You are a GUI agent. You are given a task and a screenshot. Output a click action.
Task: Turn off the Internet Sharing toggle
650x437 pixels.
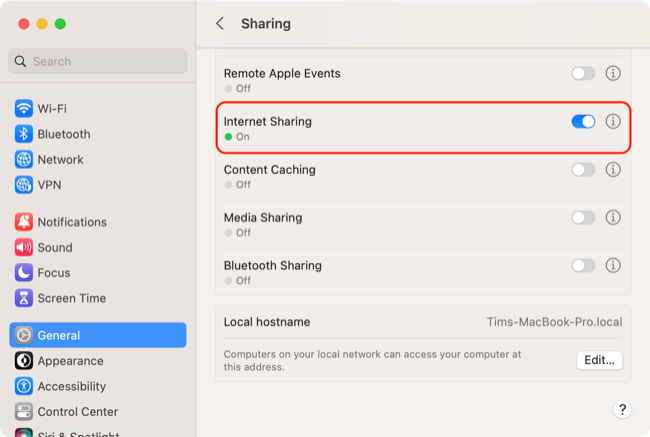[x=583, y=121]
